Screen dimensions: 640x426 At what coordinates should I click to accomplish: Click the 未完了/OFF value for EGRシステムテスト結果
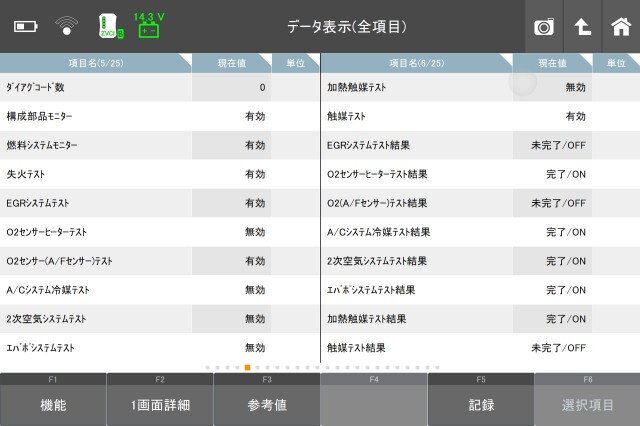[558, 145]
